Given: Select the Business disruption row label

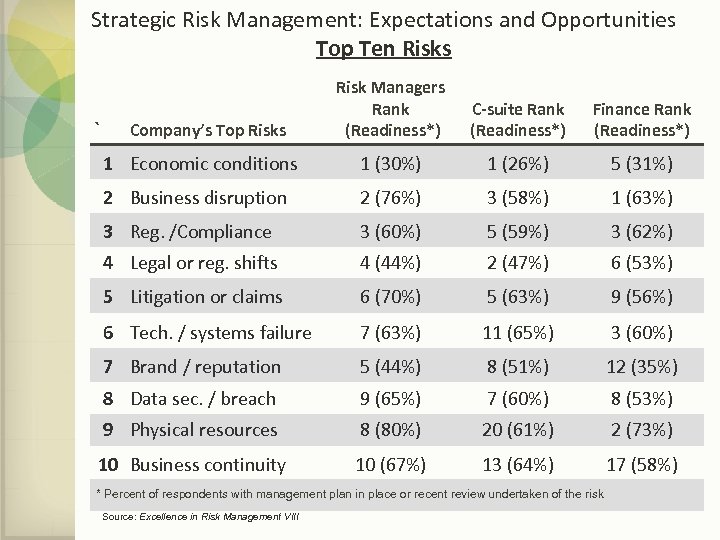Looking at the screenshot, I should pyautogui.click(x=208, y=198).
